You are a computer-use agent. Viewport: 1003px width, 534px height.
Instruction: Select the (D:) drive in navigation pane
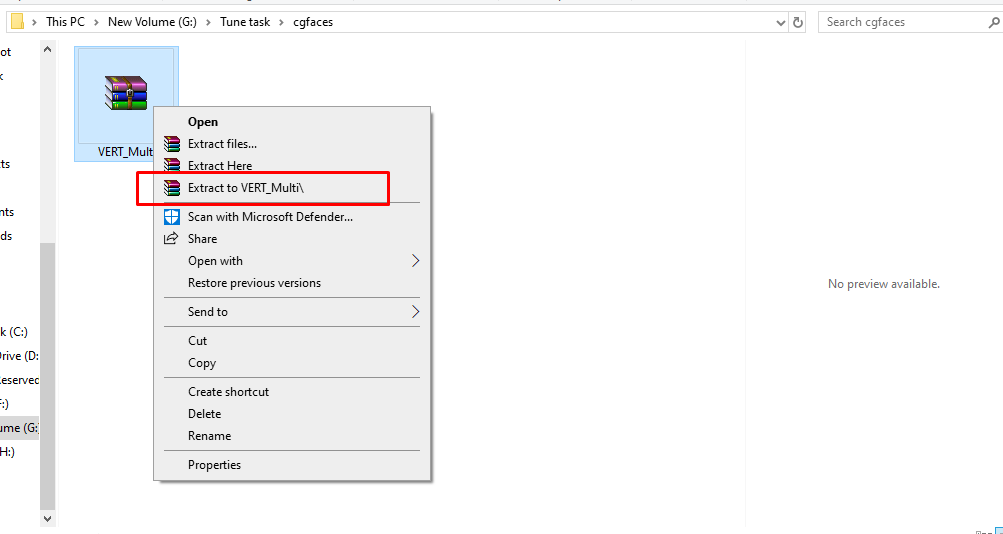(19, 356)
